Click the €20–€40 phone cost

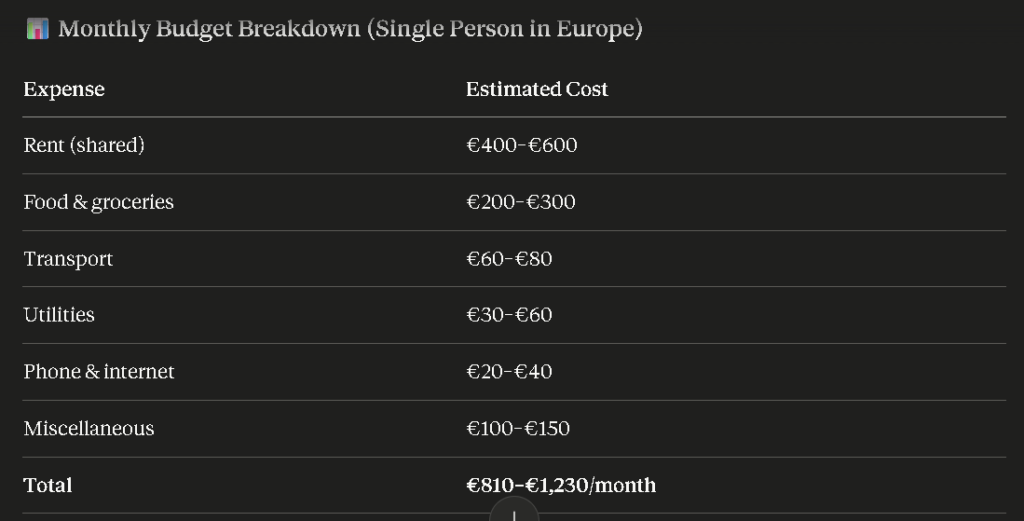(509, 372)
